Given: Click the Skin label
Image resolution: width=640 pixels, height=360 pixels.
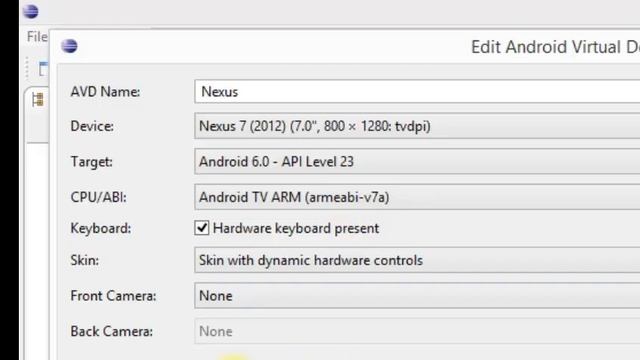Looking at the screenshot, I should [x=84, y=260].
